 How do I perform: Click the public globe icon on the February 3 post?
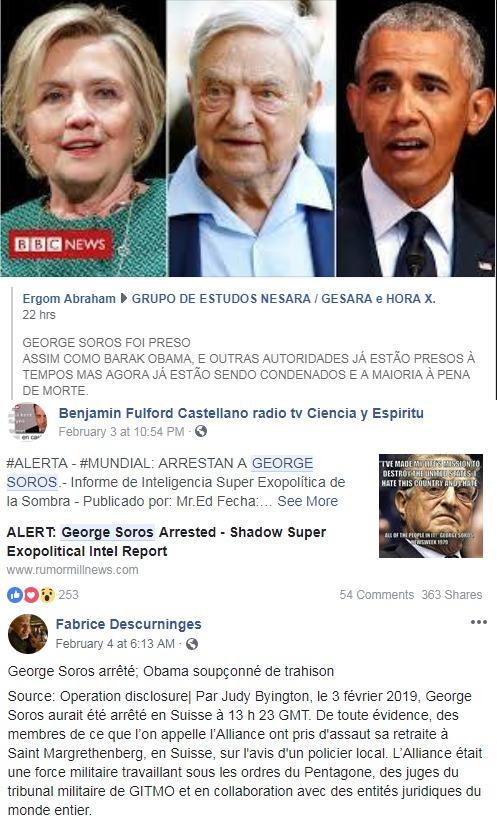pyautogui.click(x=201, y=431)
